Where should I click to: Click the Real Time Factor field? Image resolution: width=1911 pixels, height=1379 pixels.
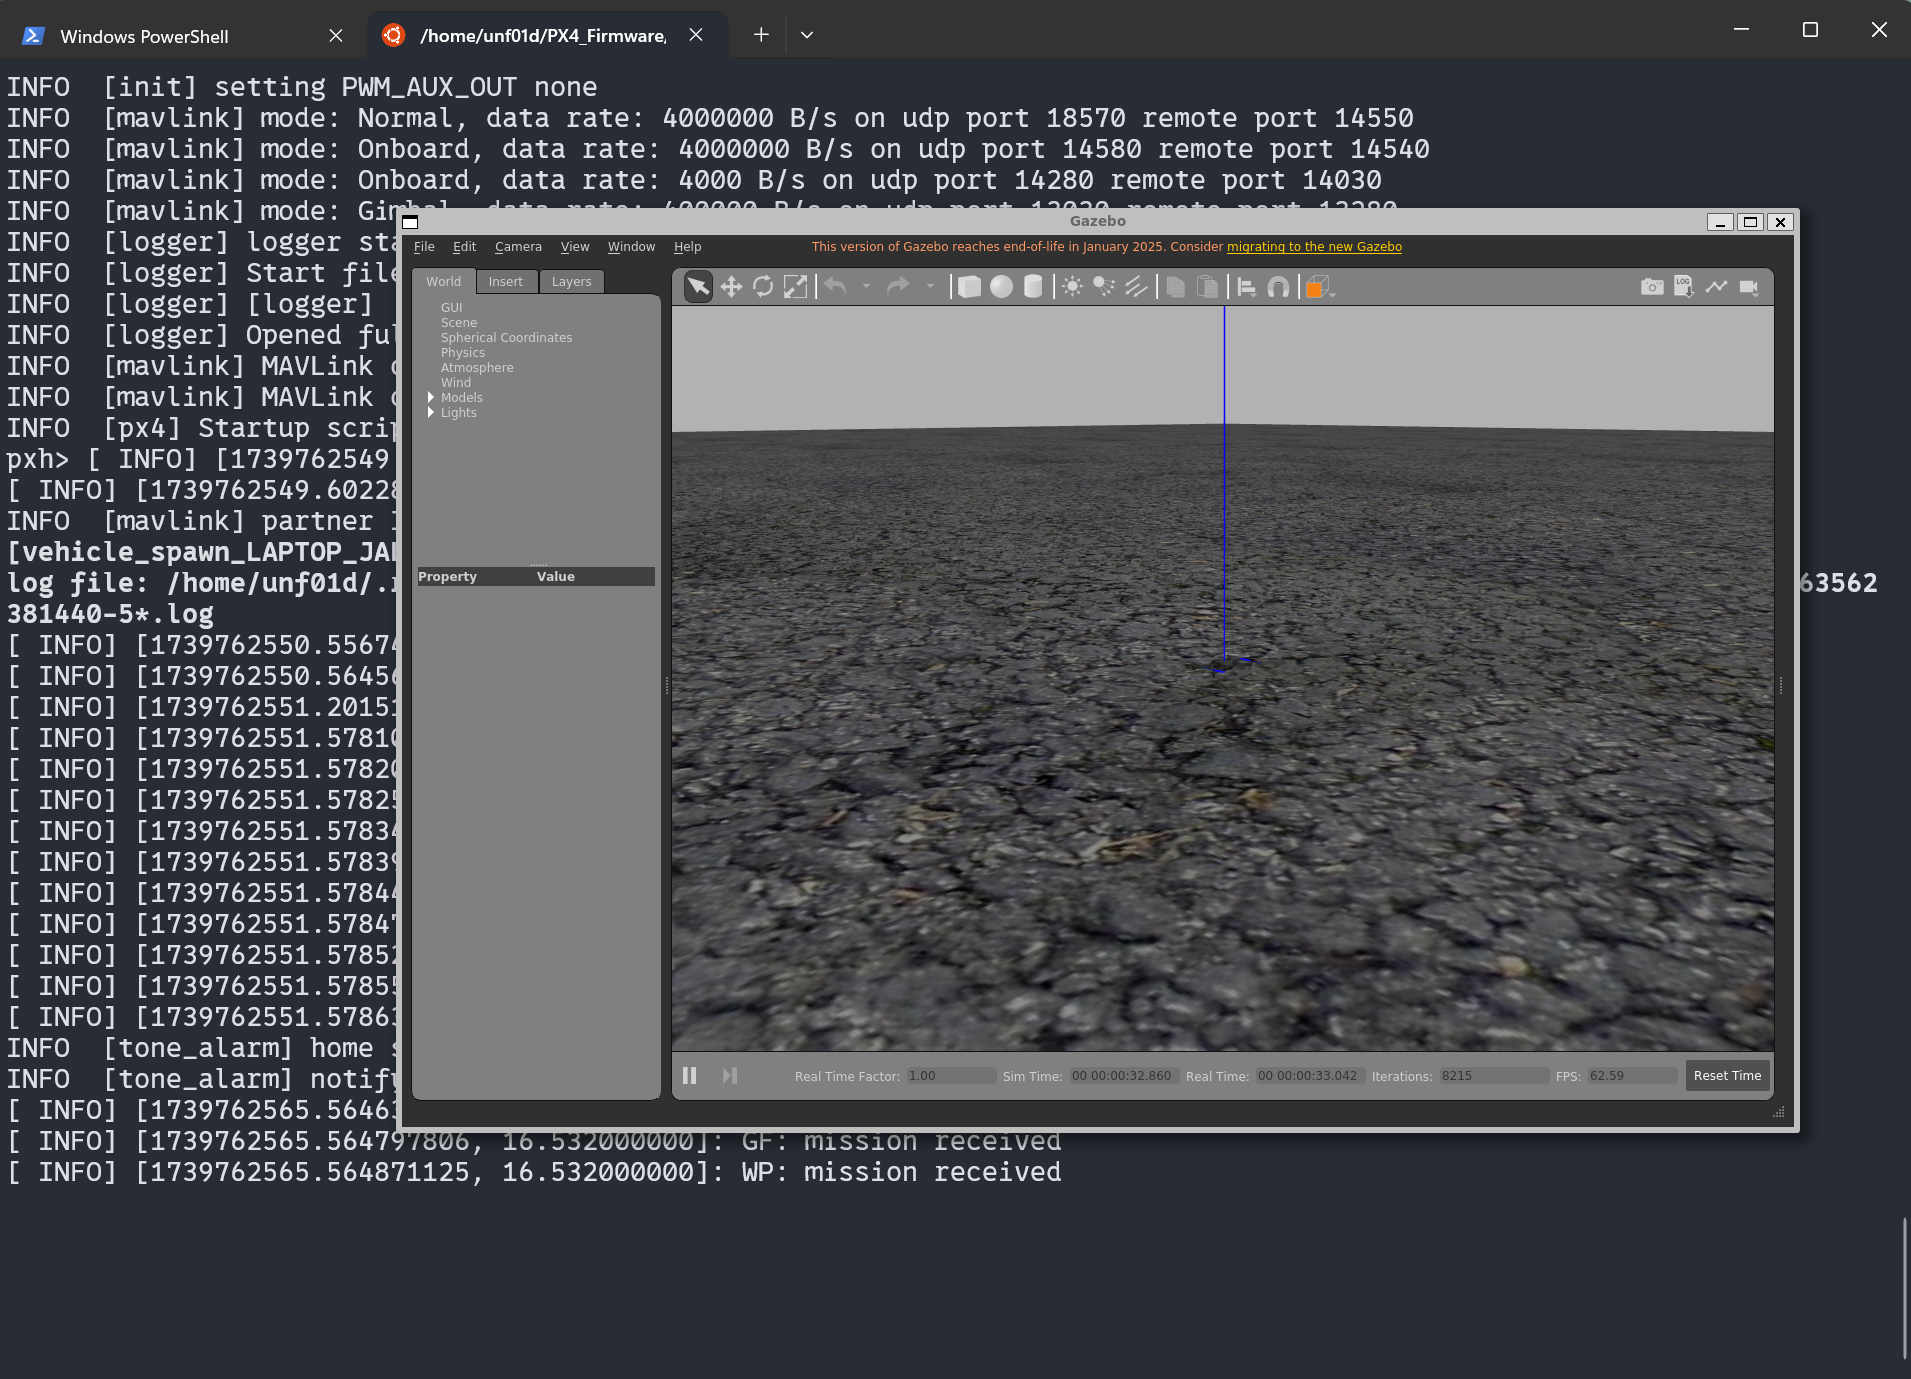click(950, 1076)
